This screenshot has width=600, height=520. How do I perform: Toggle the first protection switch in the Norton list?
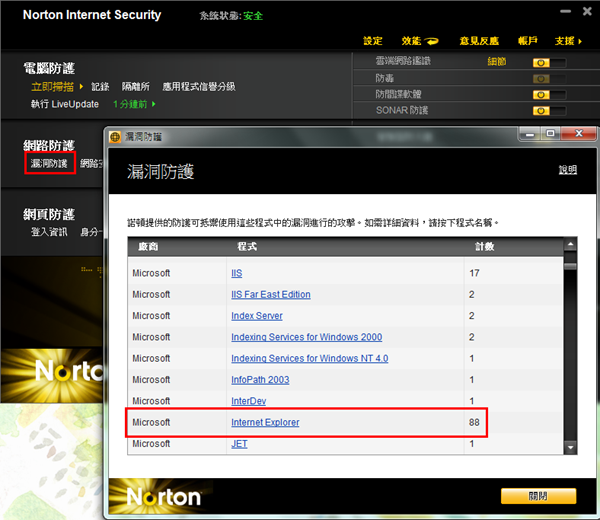[549, 62]
